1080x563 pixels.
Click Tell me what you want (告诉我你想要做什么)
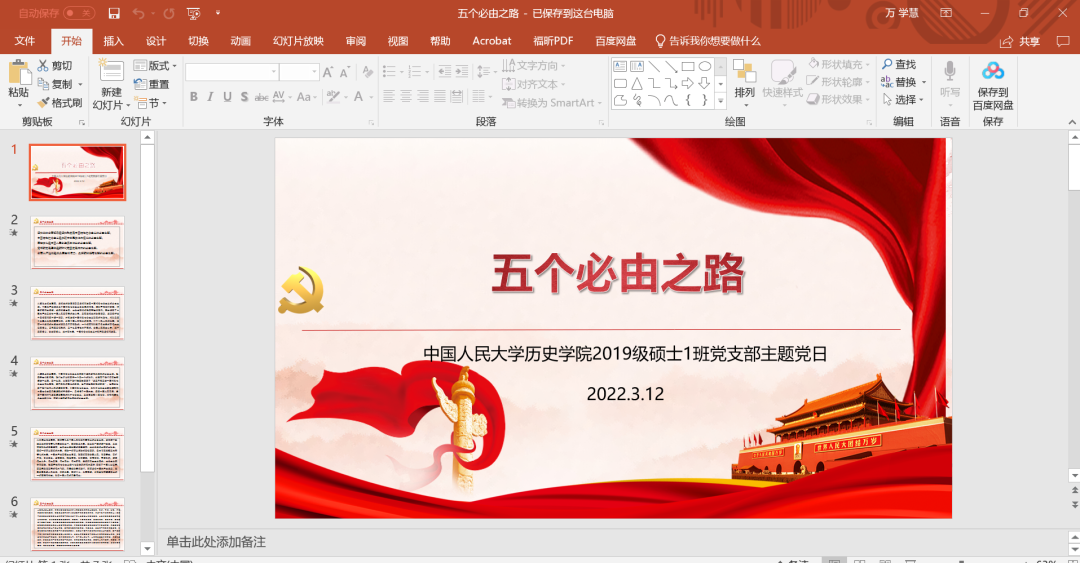pos(707,41)
